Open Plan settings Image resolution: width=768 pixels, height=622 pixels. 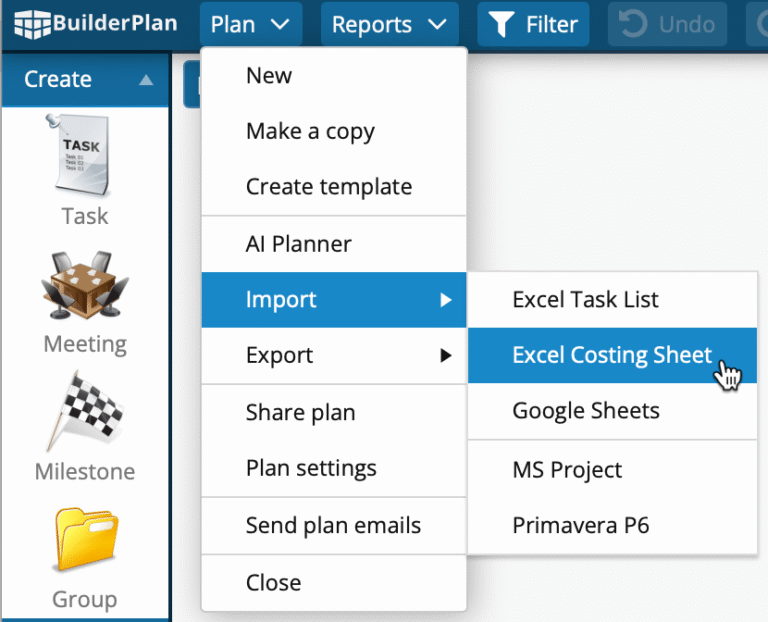[x=311, y=468]
